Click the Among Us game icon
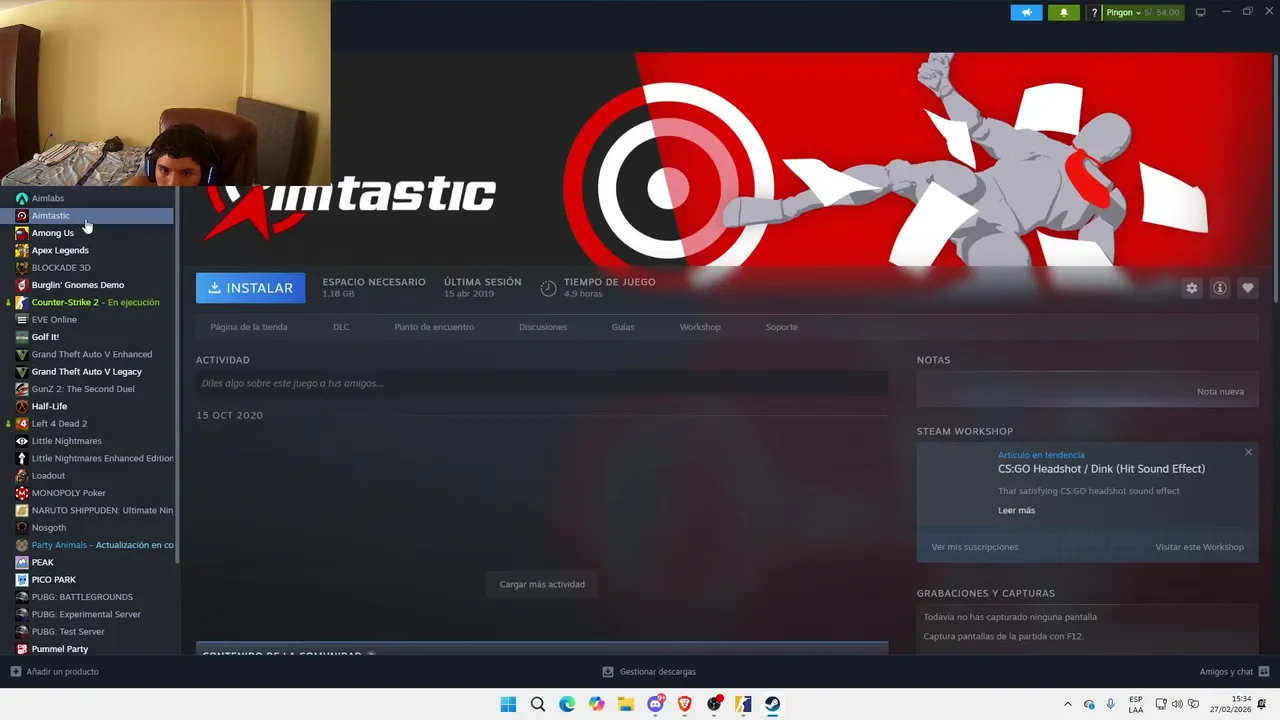This screenshot has height=720, width=1280. [x=22, y=233]
